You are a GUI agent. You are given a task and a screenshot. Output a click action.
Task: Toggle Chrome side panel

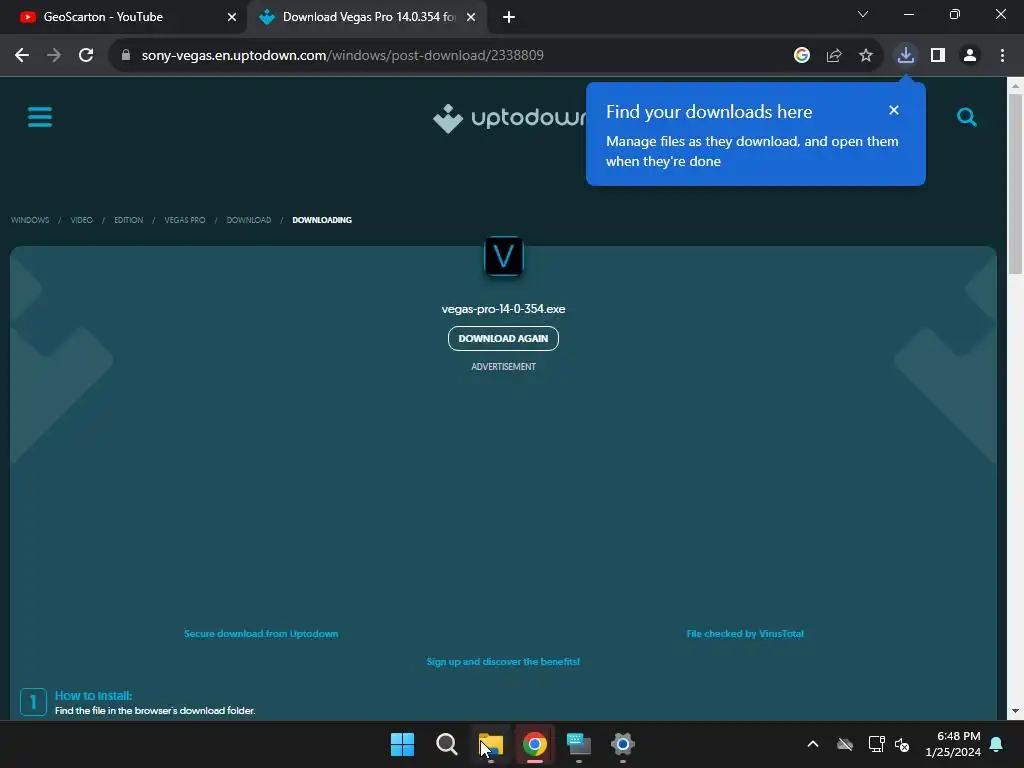coord(938,55)
